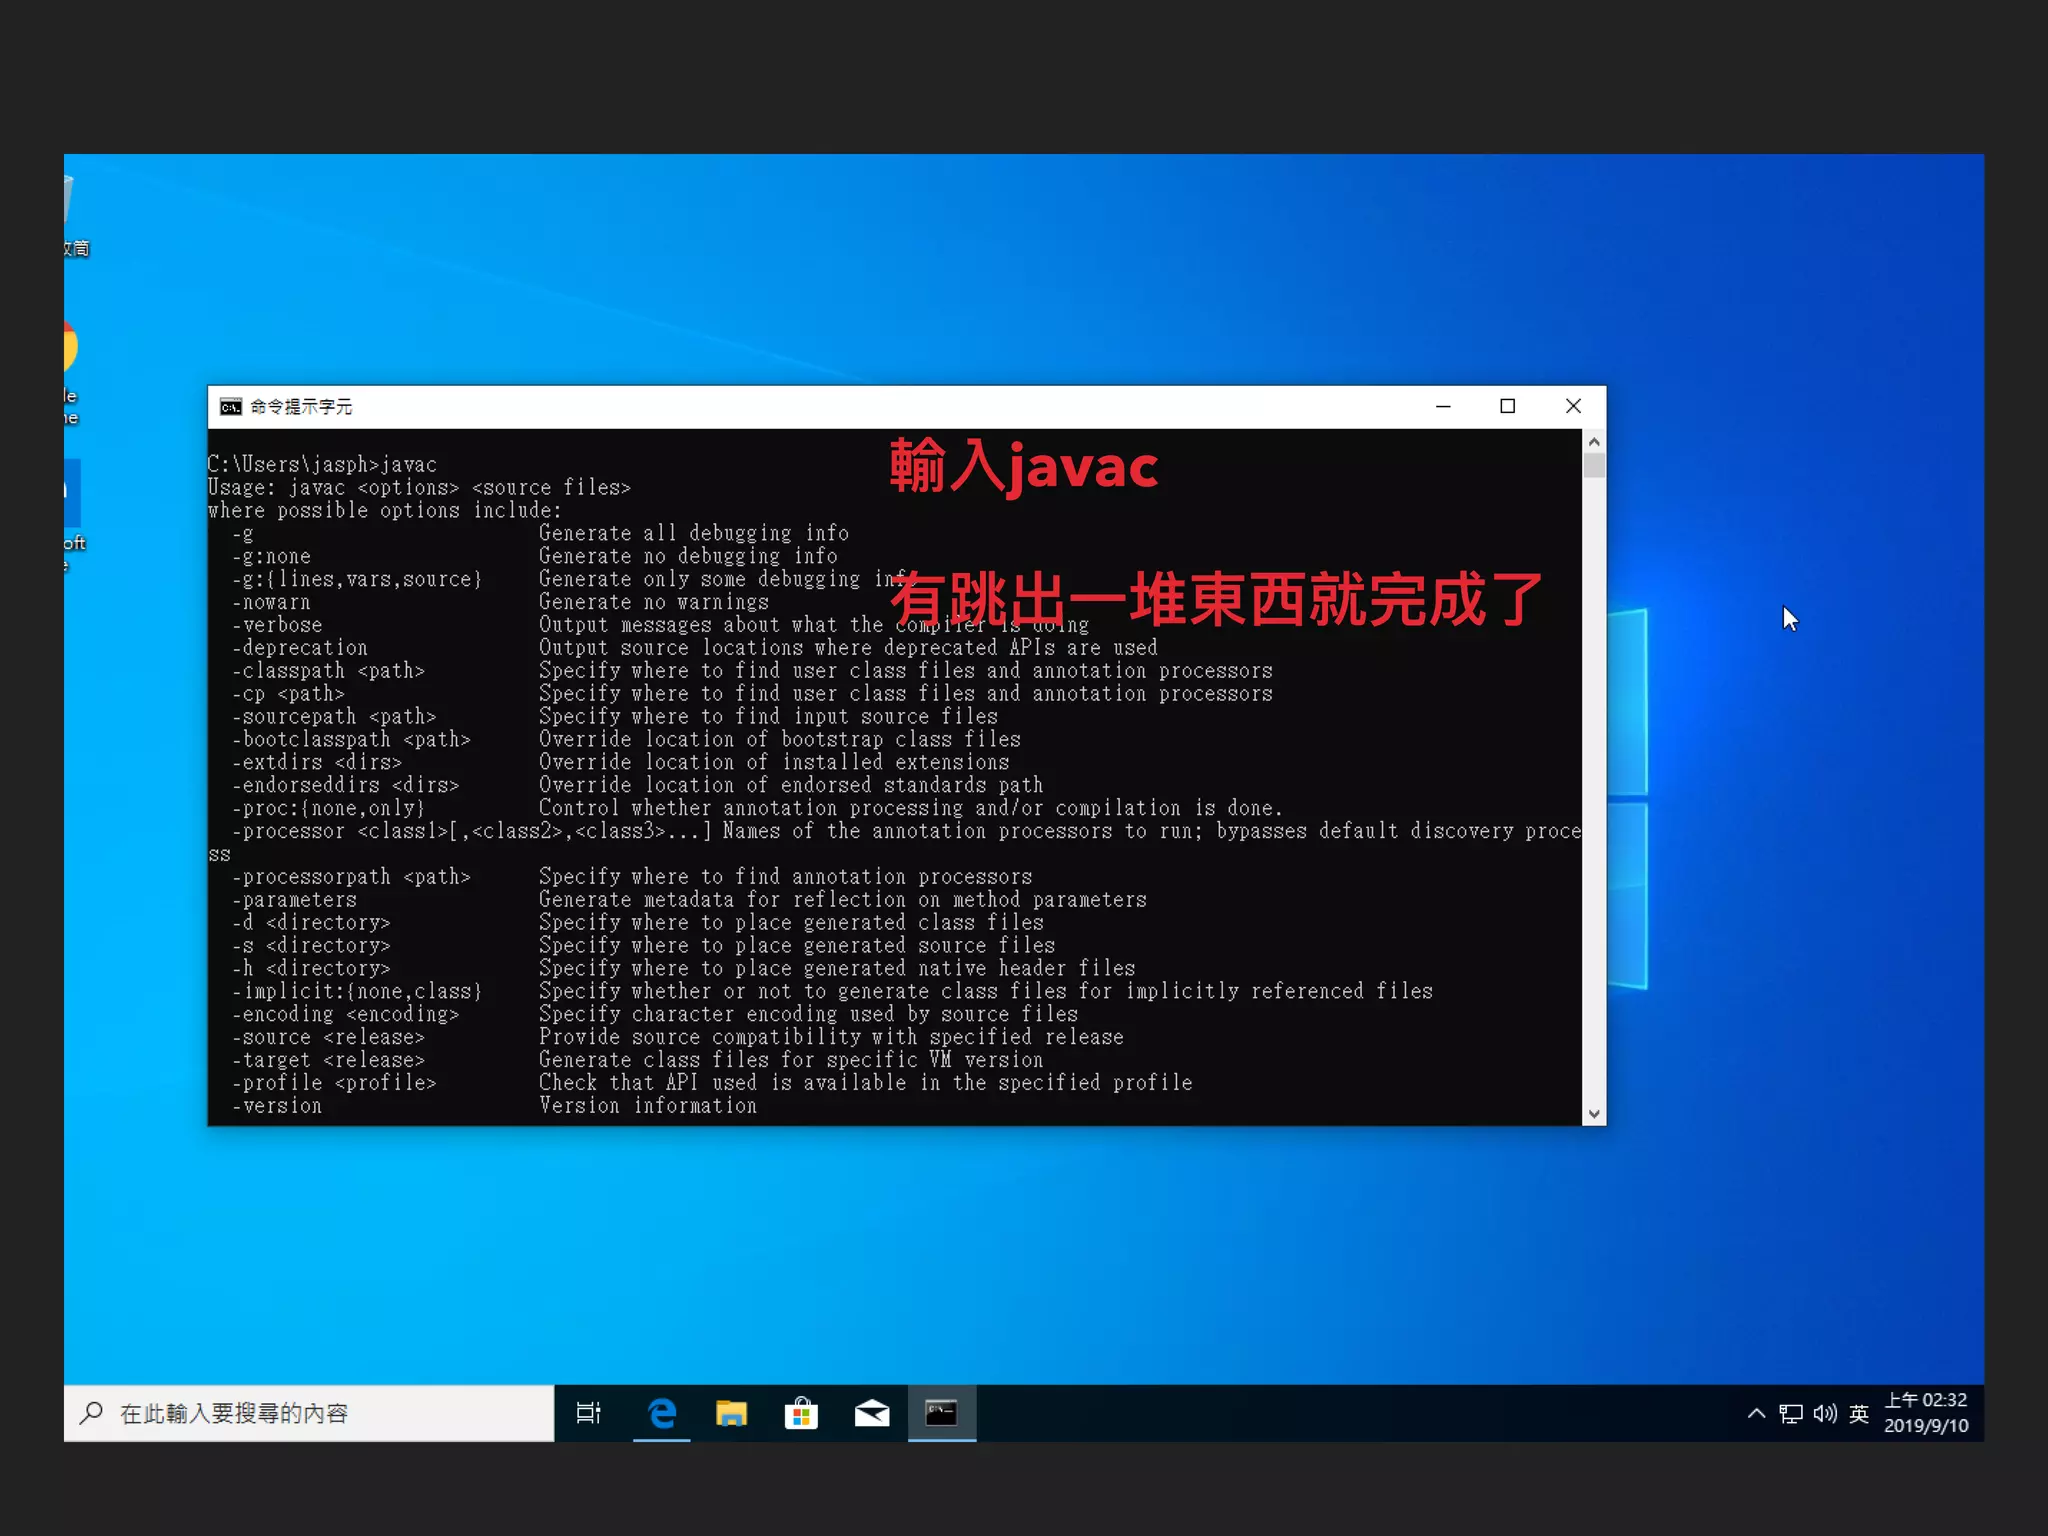Click the Recycle Bin desktop icon
This screenshot has width=2048, height=1536.
pyautogui.click(x=74, y=214)
